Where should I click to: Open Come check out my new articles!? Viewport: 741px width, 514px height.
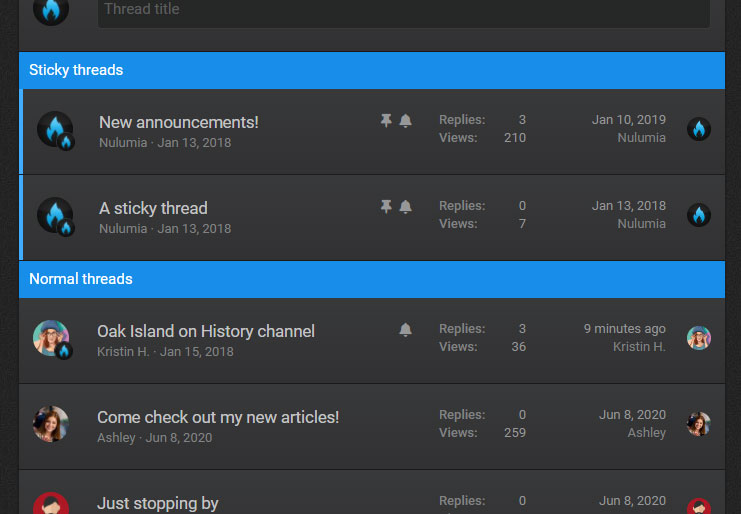coord(217,417)
